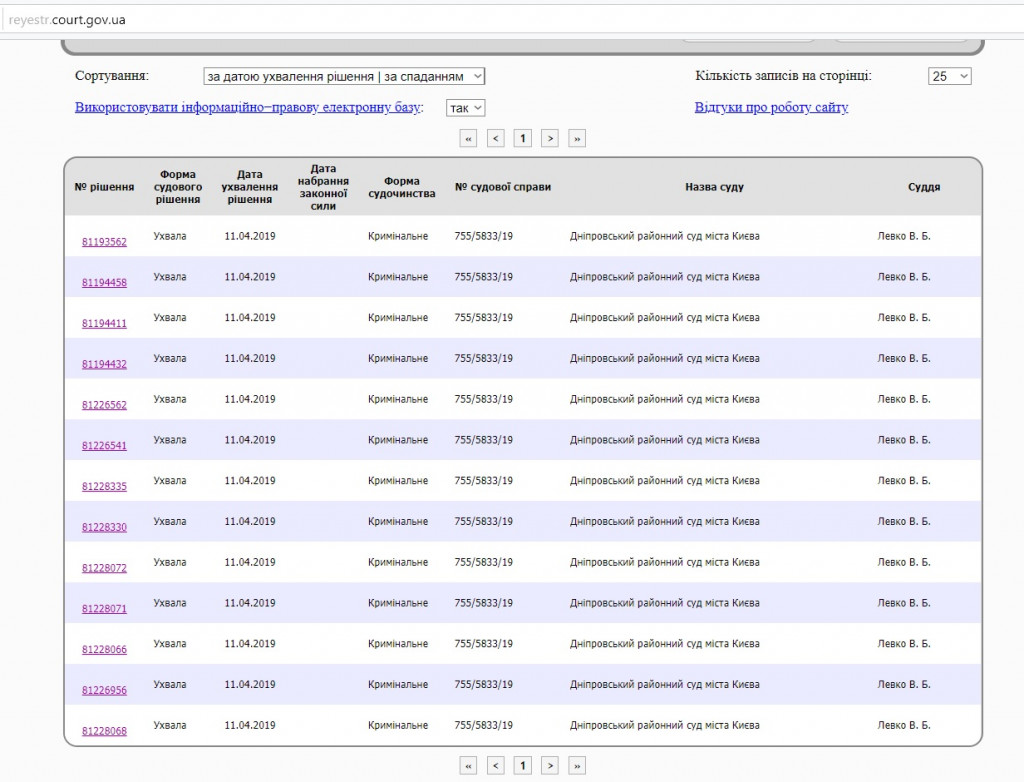Click next page arrow in bottom pagination
The height and width of the screenshot is (782, 1024).
point(549,765)
